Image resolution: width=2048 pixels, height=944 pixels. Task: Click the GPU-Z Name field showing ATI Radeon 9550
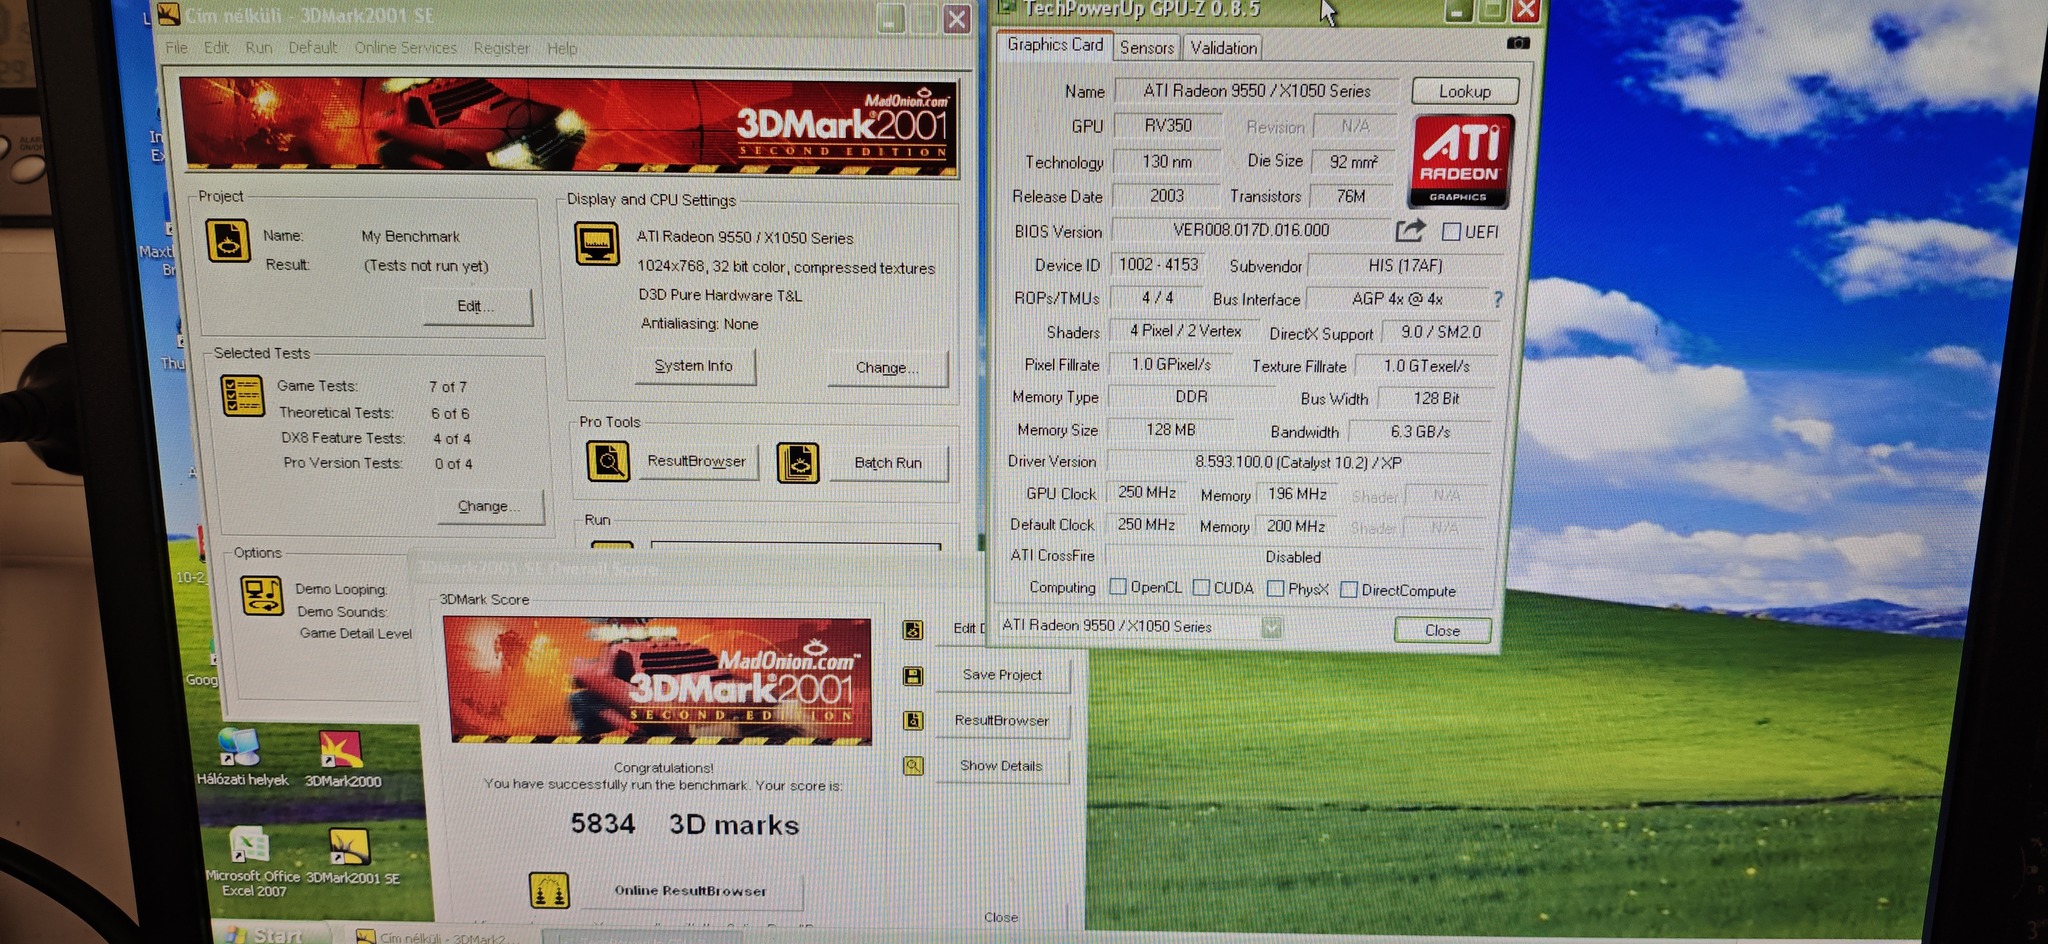pos(1258,91)
